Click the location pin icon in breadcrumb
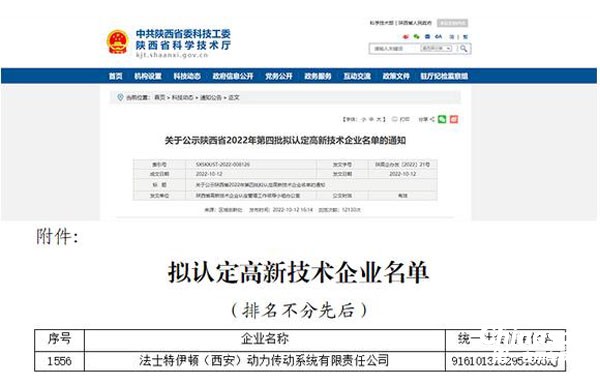 [120, 98]
